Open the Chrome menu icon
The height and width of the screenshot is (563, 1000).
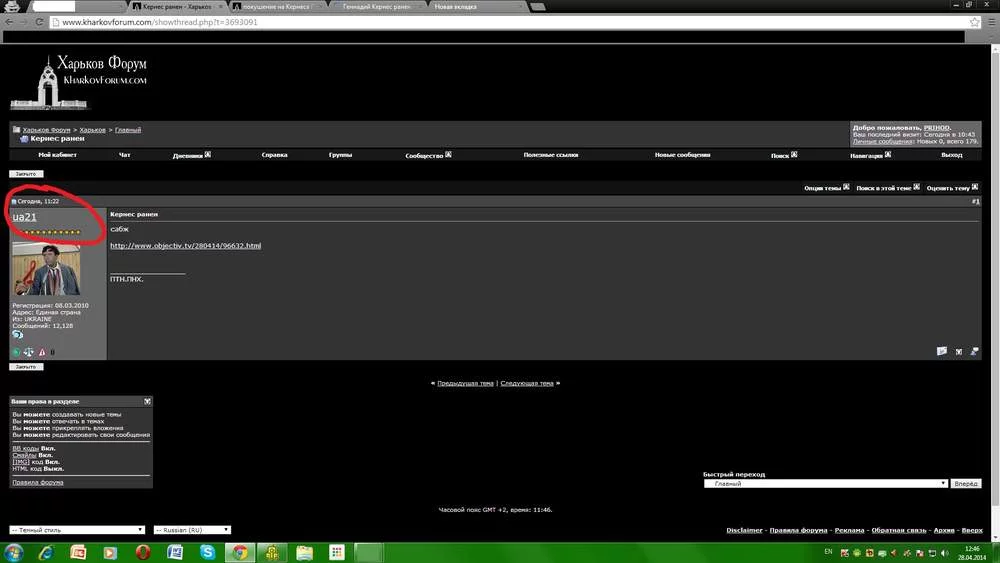point(992,22)
